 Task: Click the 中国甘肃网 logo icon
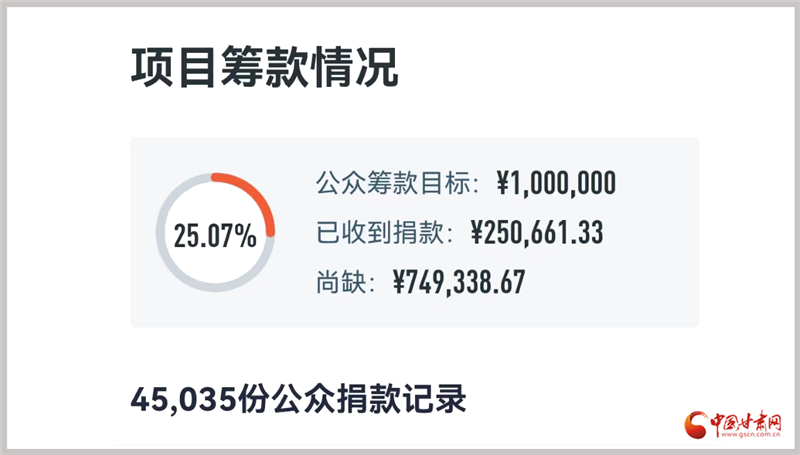733,424
